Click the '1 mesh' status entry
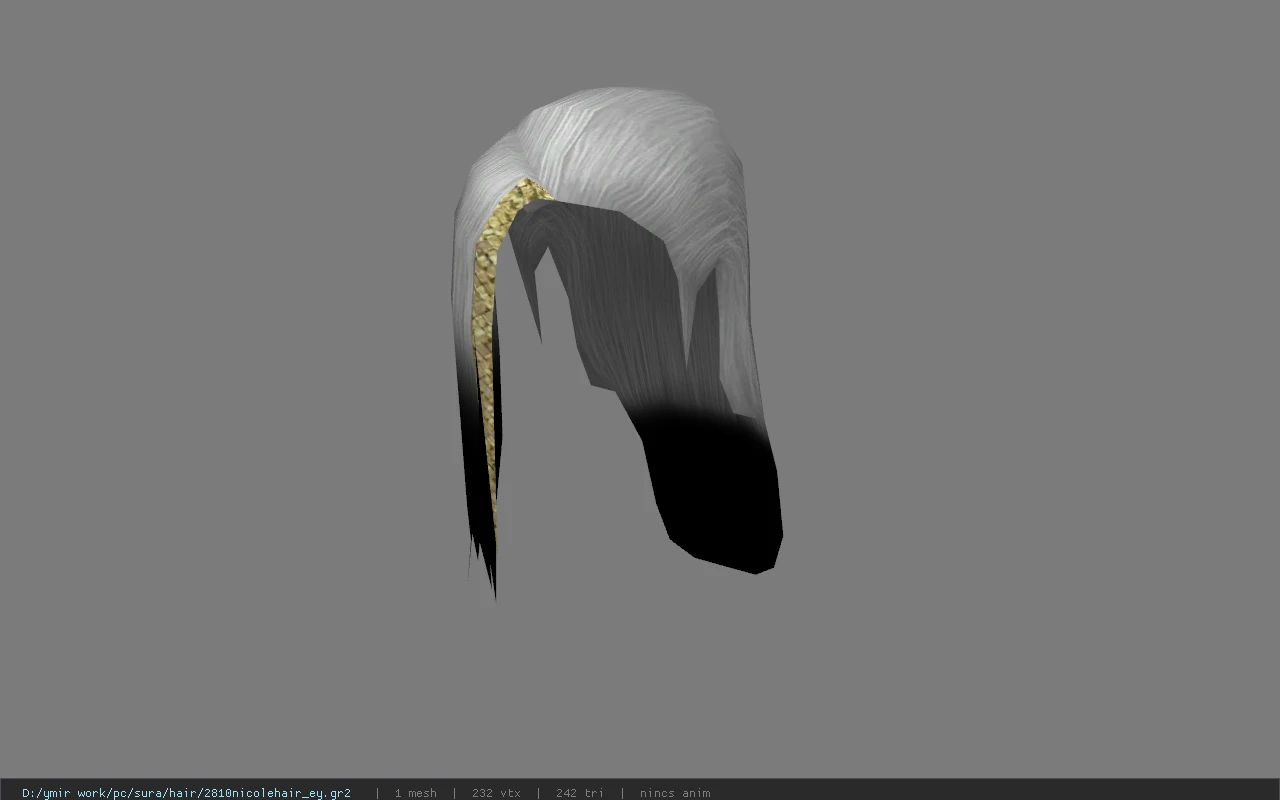Screen dimensions: 1280x800 (x=415, y=793)
